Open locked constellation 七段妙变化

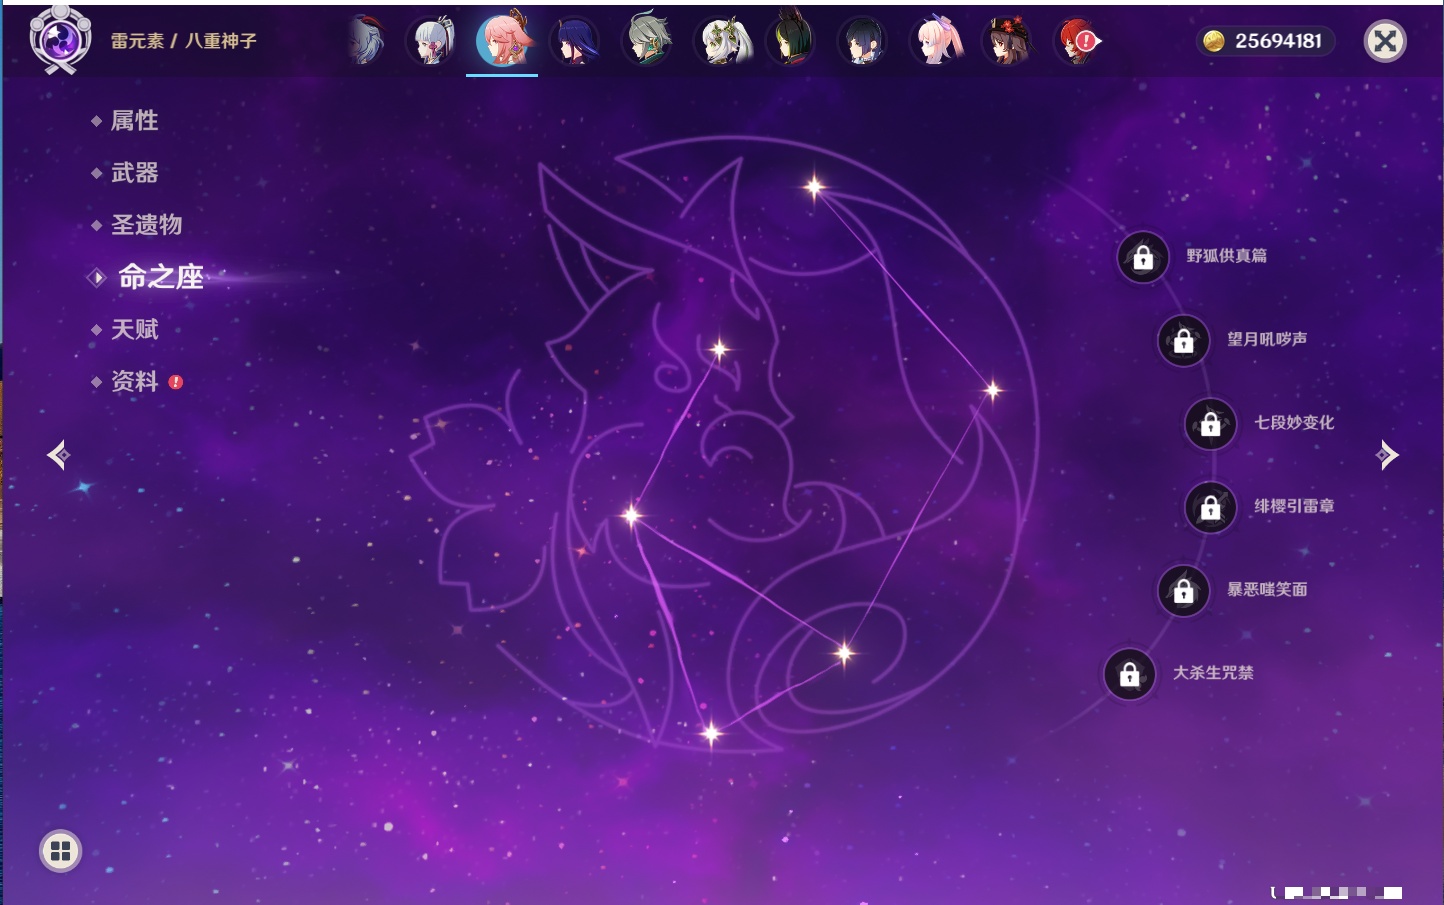coord(1210,424)
